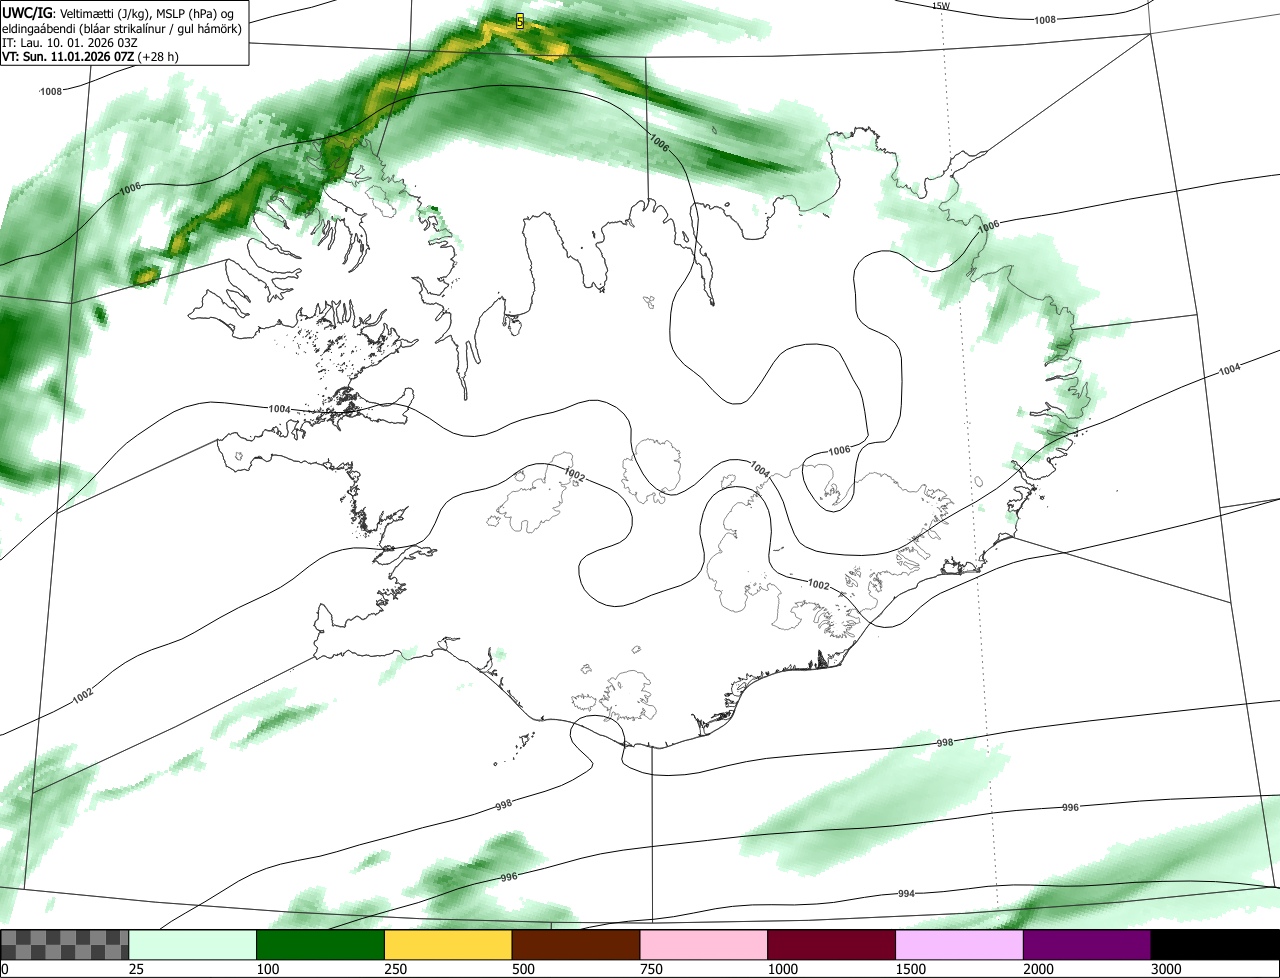Image resolution: width=1280 pixels, height=978 pixels.
Task: Click the purple 2000–3000 legend swatch
Action: click(1087, 945)
